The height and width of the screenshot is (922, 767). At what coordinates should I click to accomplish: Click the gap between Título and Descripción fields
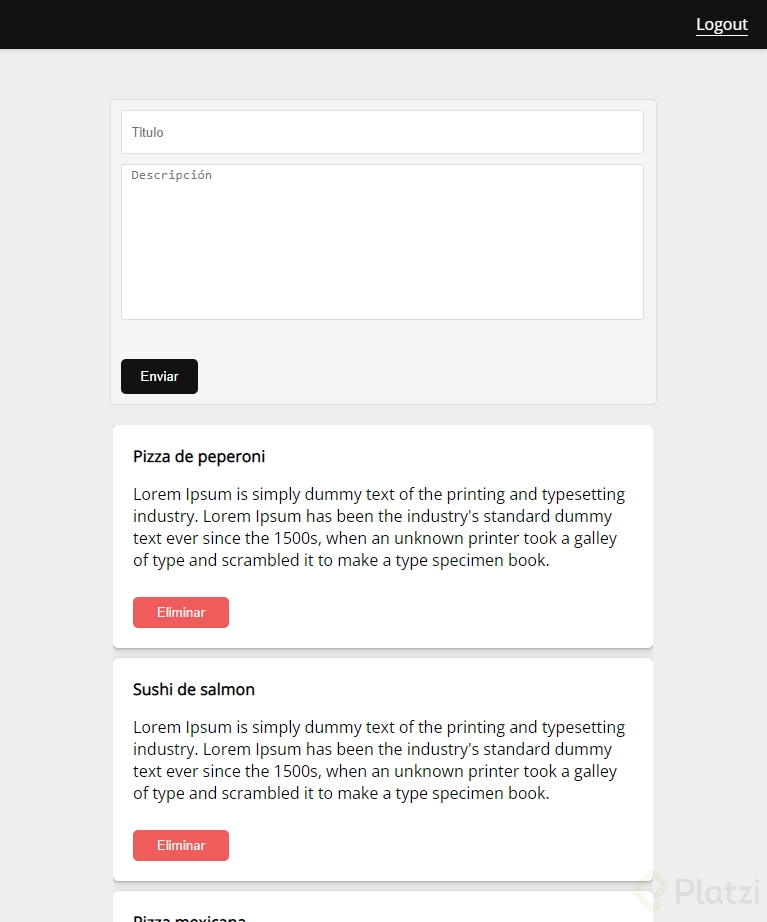[x=382, y=159]
